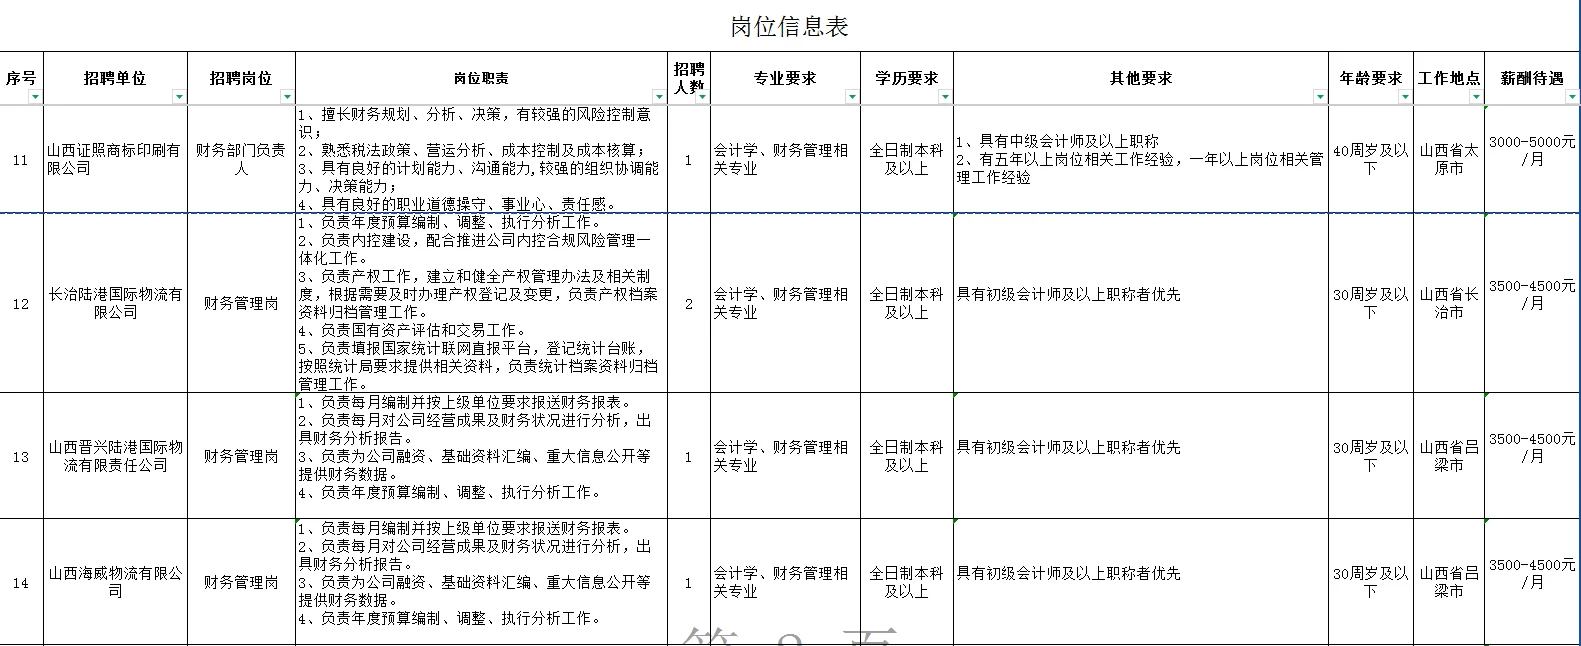Select 具有初级会计师及以上职称者优先 cell in row 12
The height and width of the screenshot is (646, 1581).
click(1141, 303)
